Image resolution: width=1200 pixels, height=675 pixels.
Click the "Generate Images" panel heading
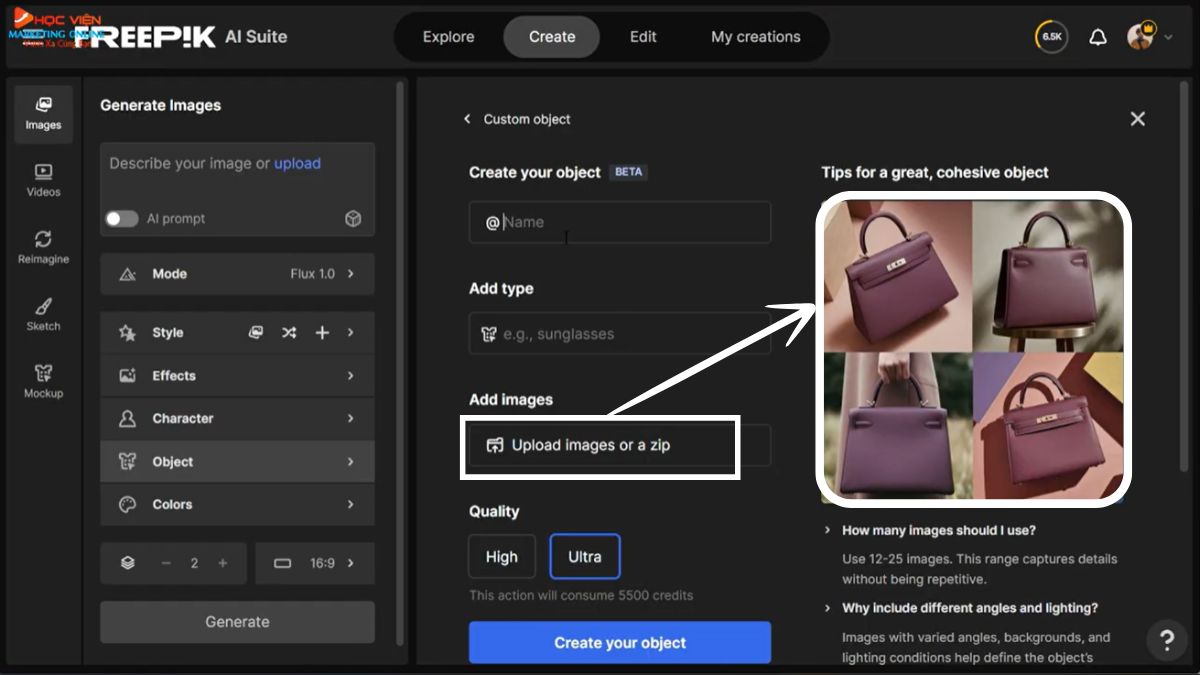coord(160,105)
